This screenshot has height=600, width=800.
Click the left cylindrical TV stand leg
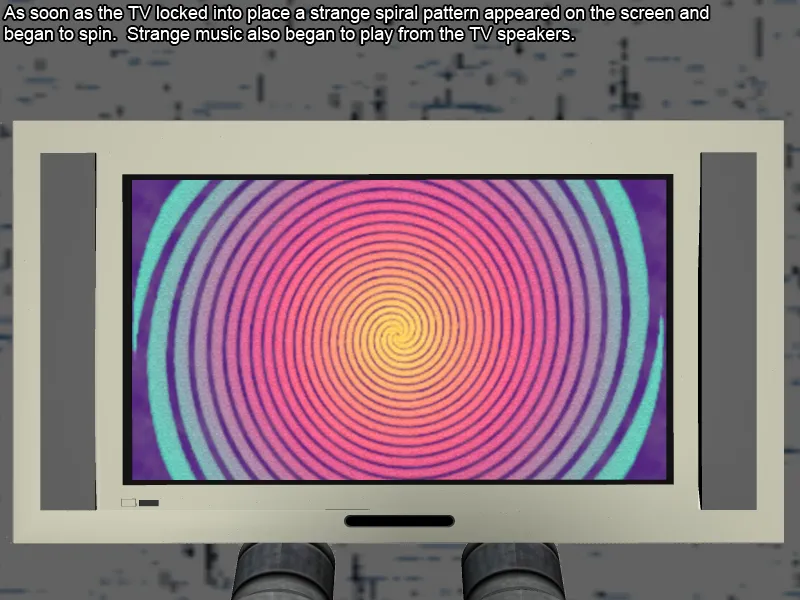tap(284, 571)
